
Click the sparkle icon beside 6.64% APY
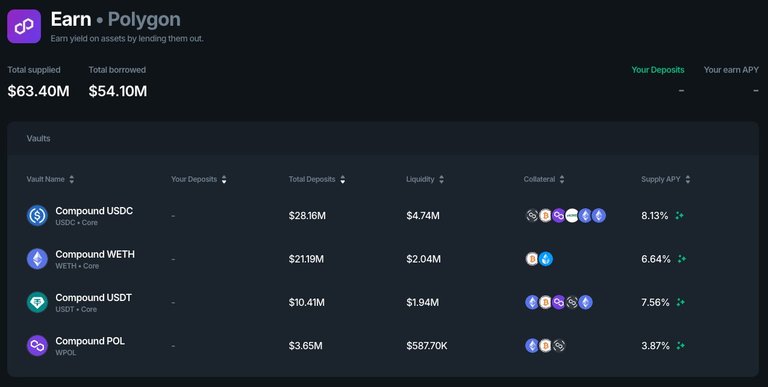click(682, 259)
